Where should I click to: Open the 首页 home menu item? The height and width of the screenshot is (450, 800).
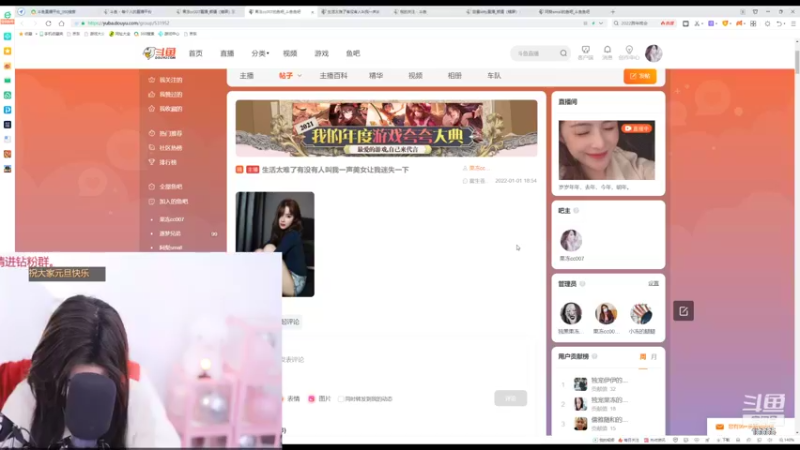(x=196, y=53)
